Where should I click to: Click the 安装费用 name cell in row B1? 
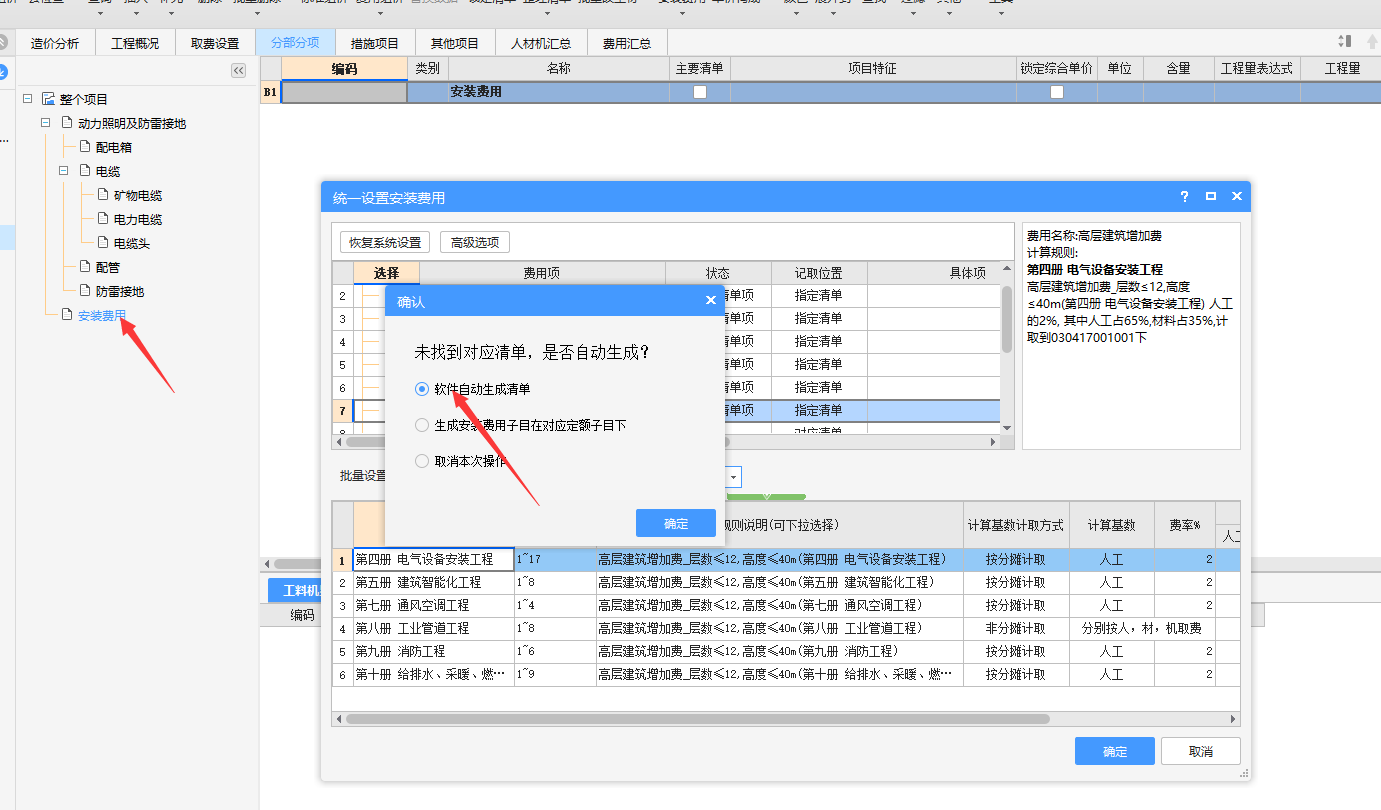click(x=558, y=92)
